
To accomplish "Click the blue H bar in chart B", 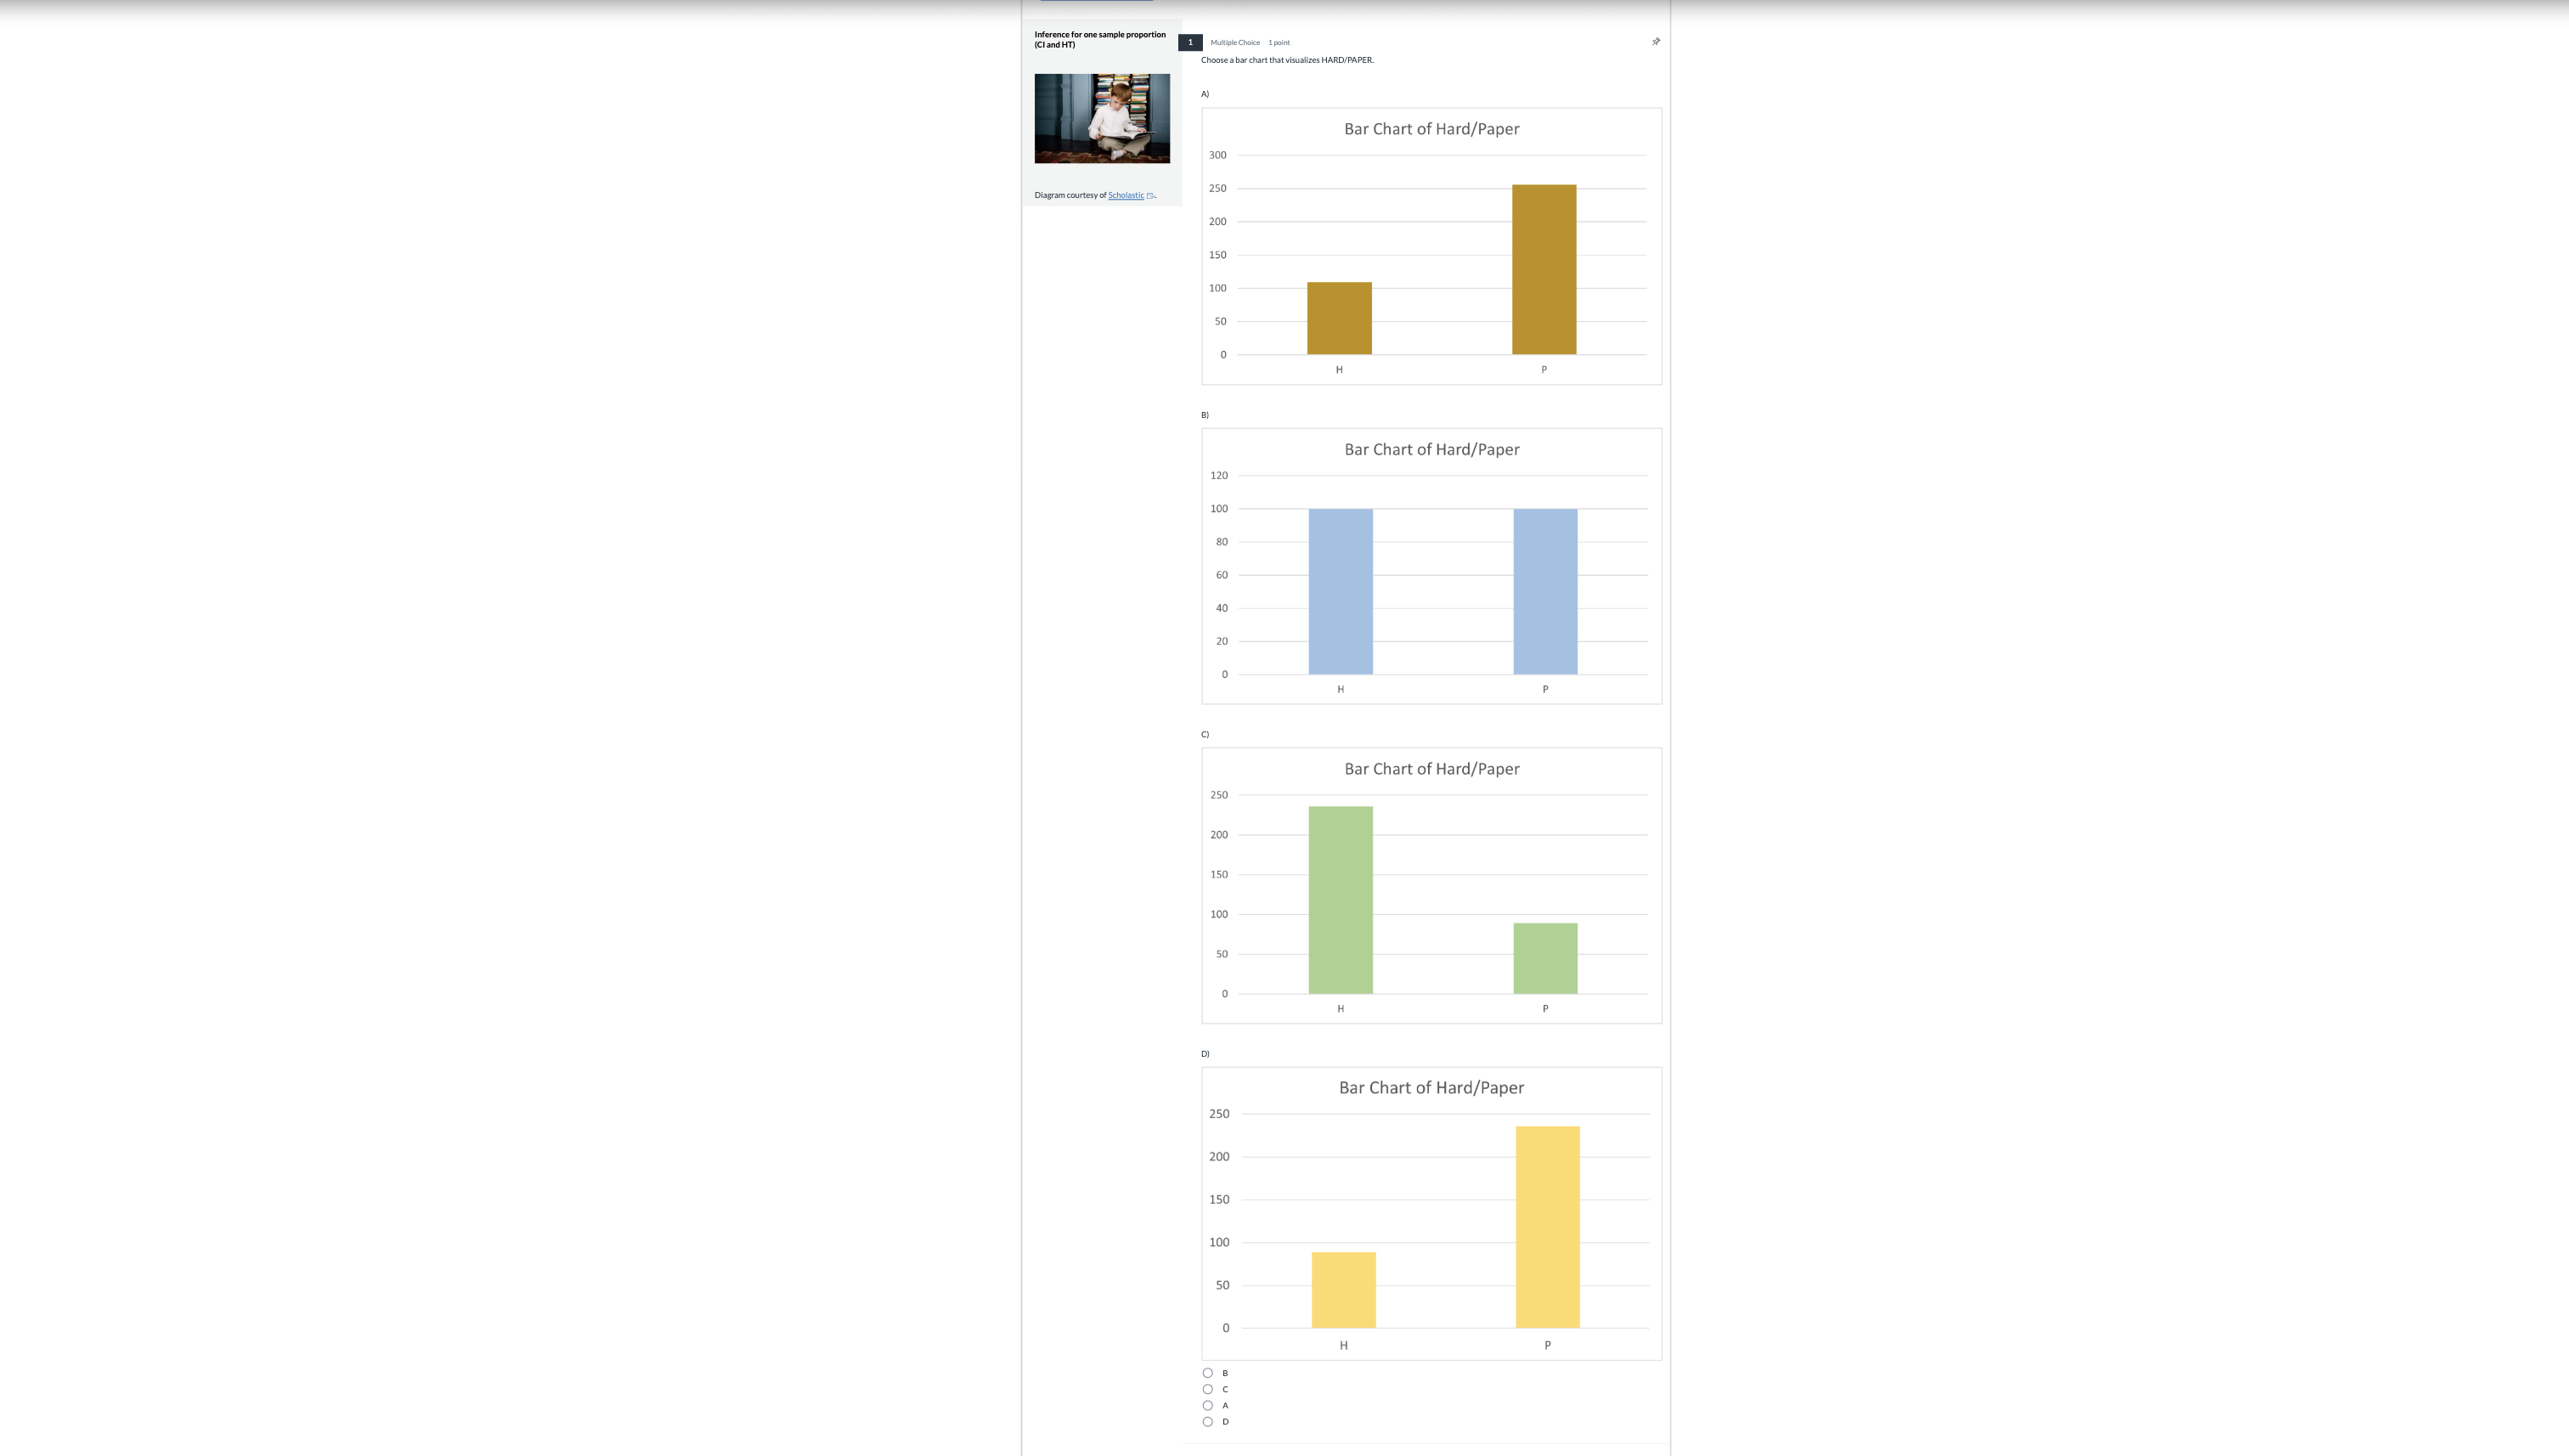I will [1340, 591].
